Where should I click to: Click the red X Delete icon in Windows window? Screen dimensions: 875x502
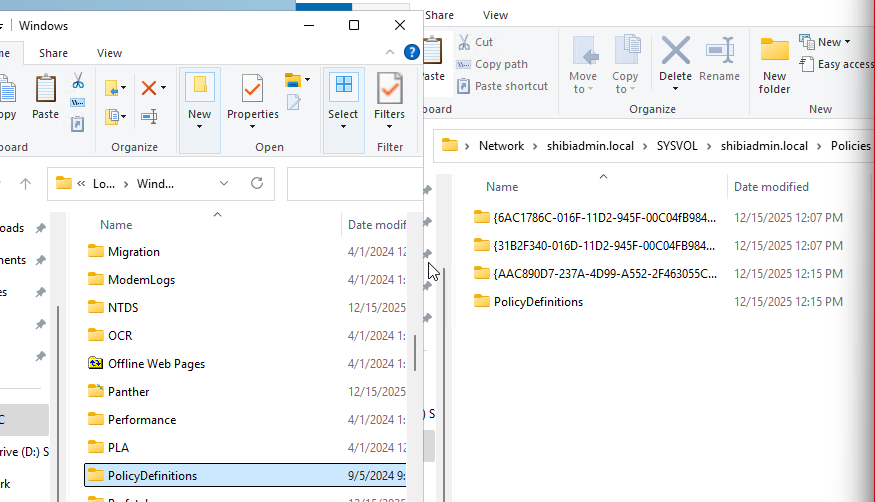point(149,88)
